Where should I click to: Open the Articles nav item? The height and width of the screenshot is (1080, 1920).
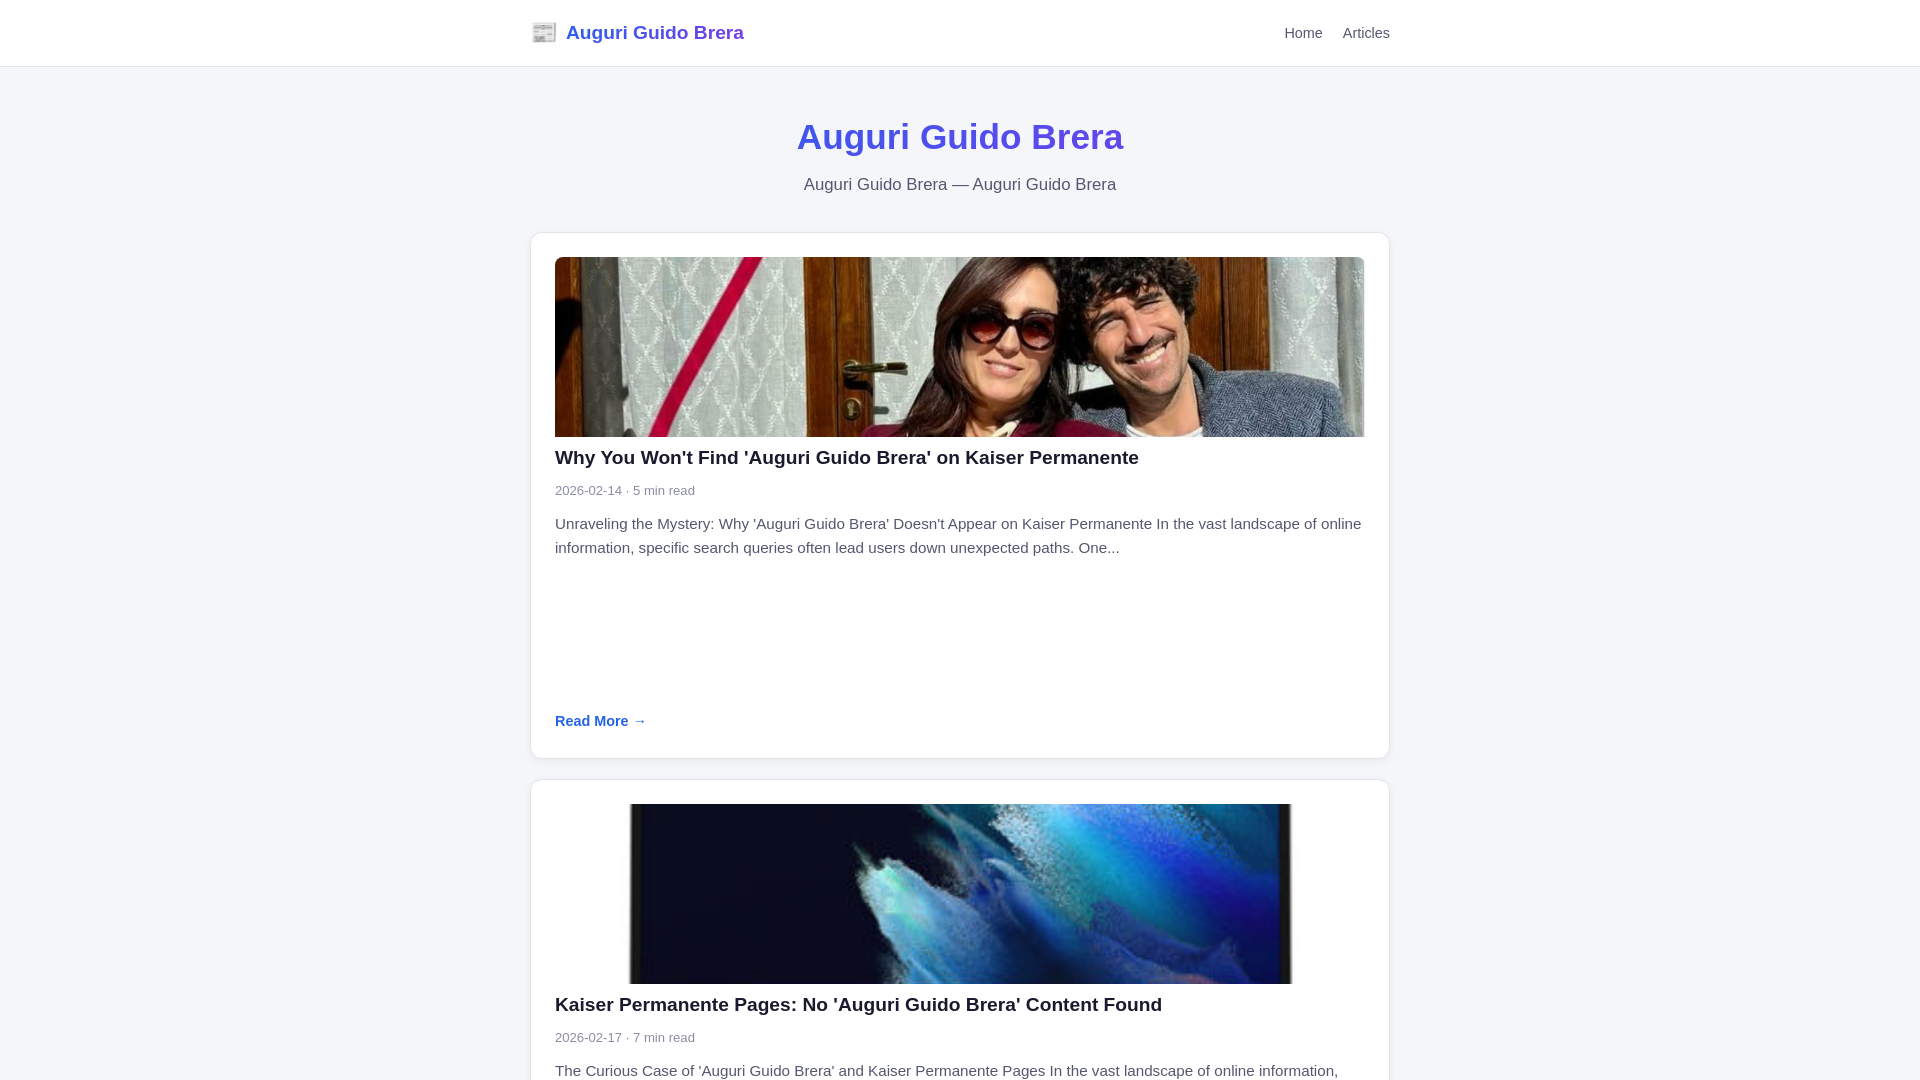[x=1366, y=33]
